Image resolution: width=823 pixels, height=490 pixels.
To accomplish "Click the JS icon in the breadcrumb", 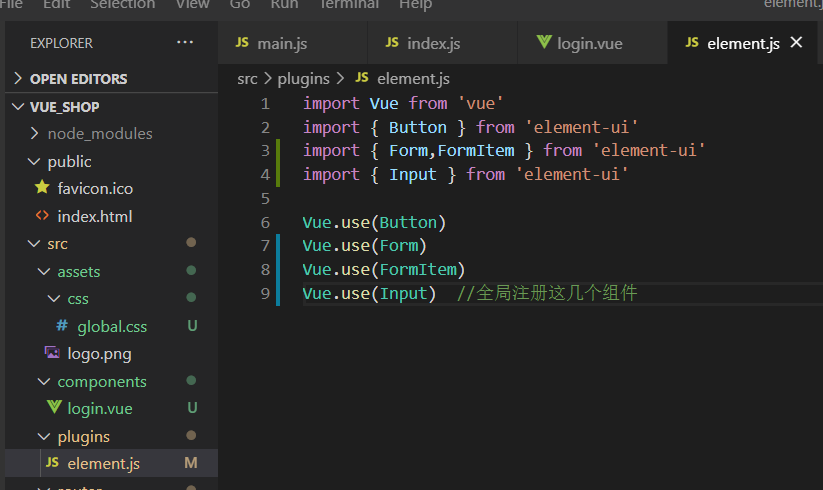I will 362,78.
